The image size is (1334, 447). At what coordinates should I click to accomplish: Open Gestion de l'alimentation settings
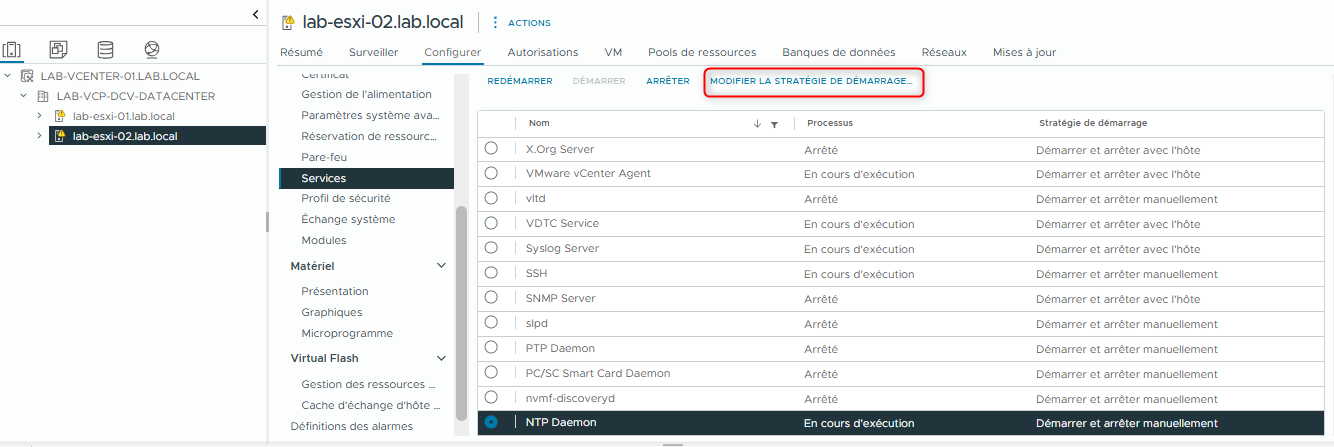tap(367, 94)
